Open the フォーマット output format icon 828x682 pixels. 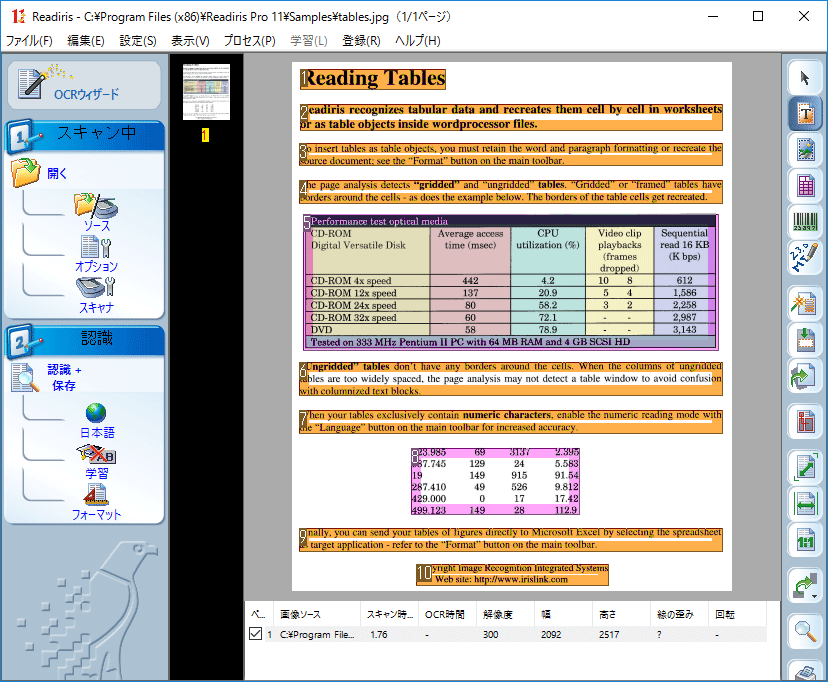click(96, 495)
